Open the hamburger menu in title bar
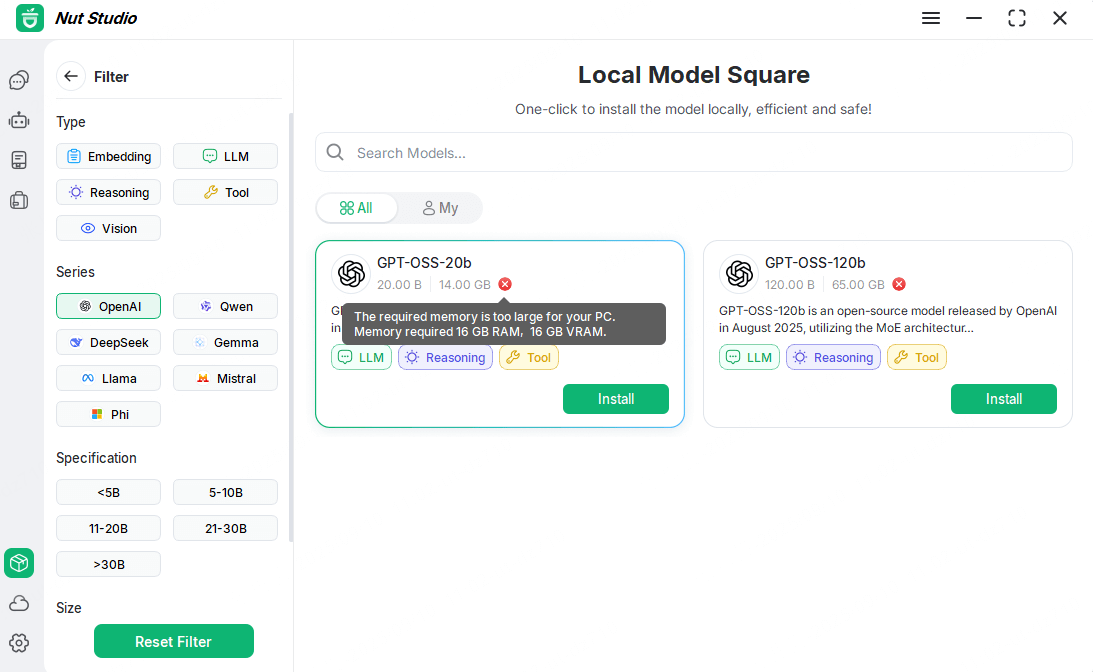This screenshot has width=1093, height=672. click(x=931, y=18)
